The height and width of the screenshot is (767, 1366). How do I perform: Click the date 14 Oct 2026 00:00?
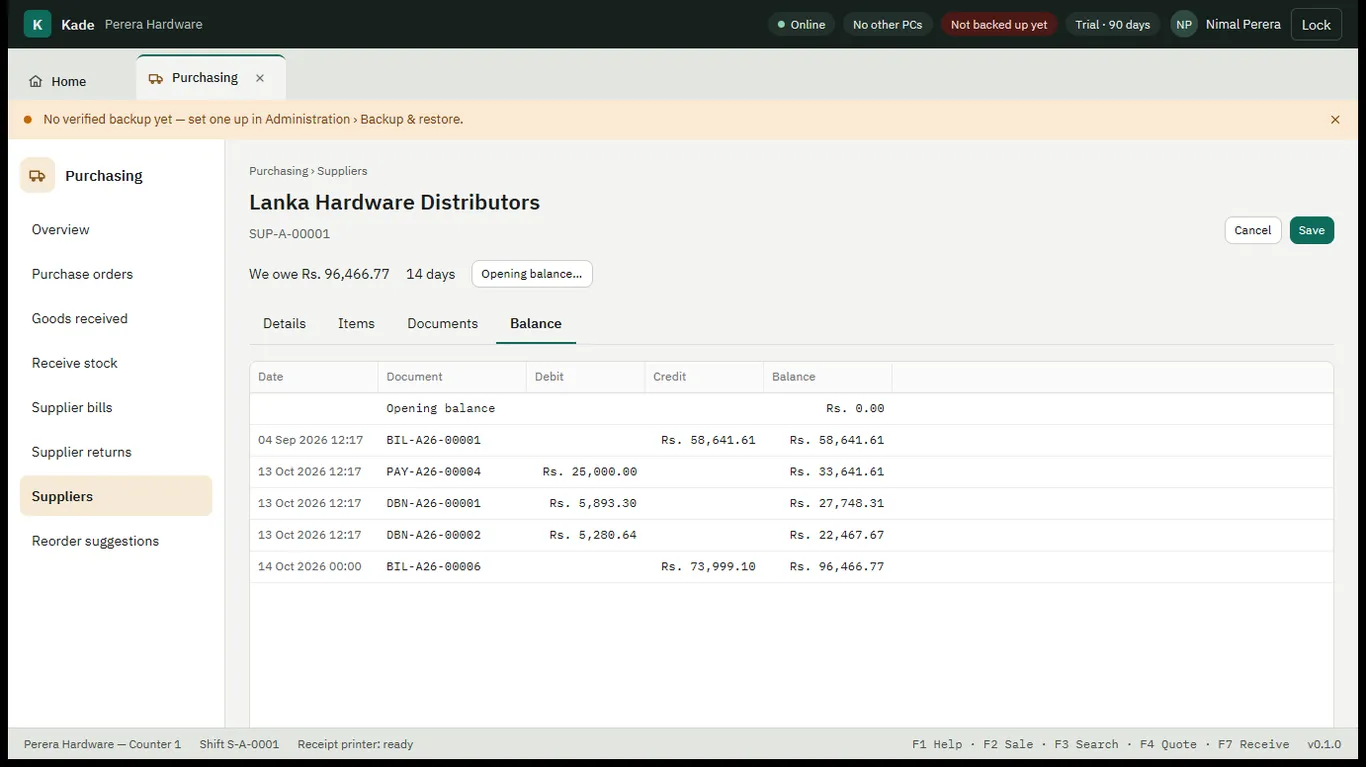point(310,566)
